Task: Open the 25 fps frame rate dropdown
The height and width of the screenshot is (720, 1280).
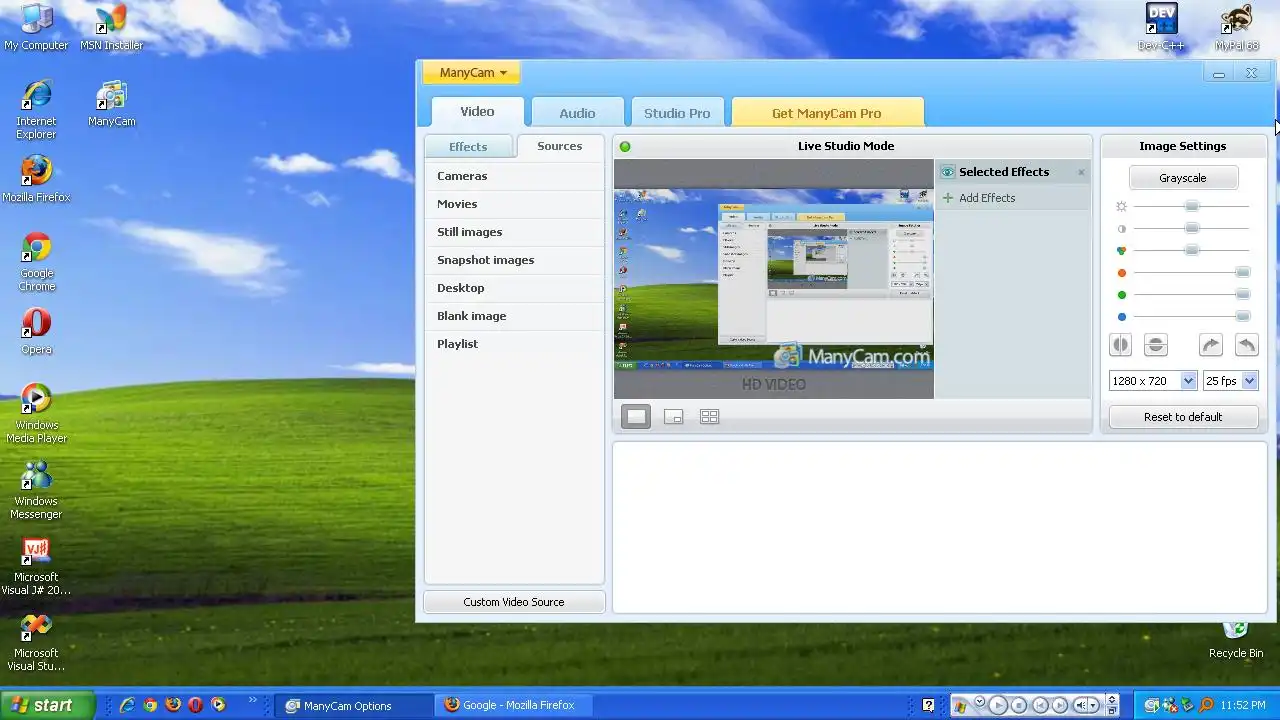Action: tap(1230, 381)
